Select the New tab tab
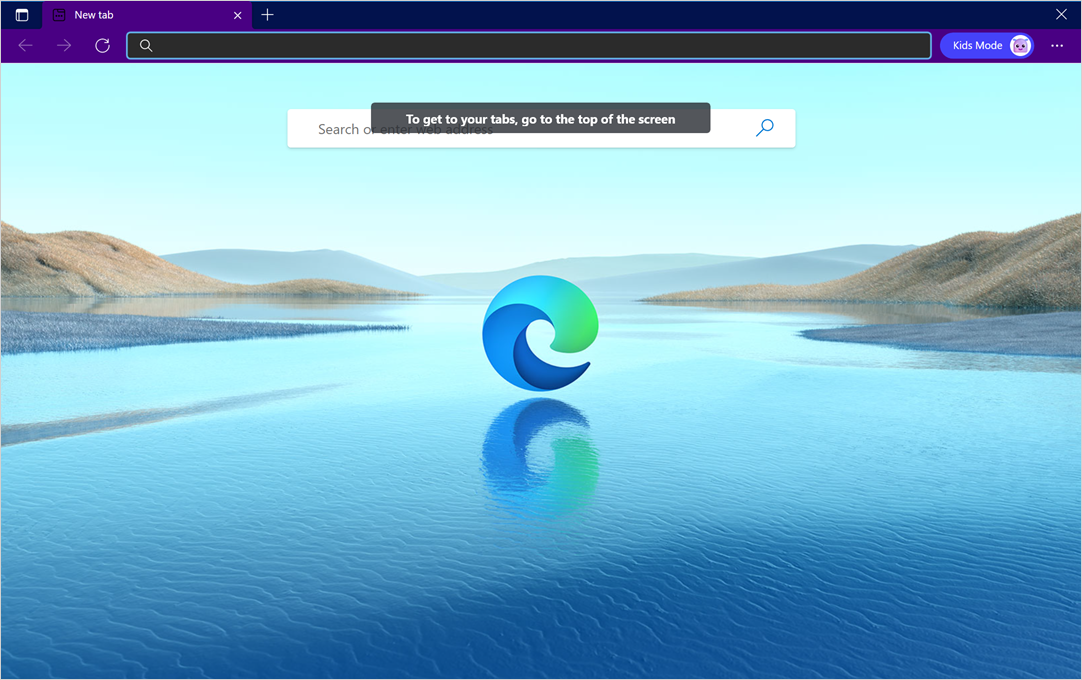This screenshot has width=1082, height=680. (x=140, y=15)
